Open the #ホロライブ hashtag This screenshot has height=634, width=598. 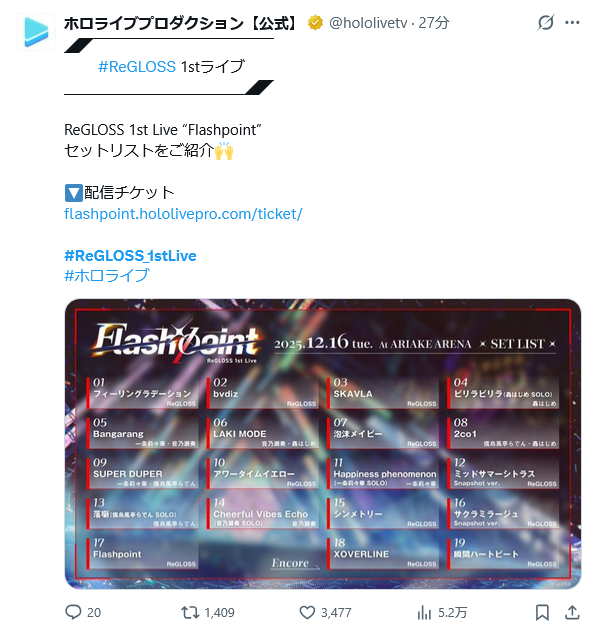pos(107,276)
